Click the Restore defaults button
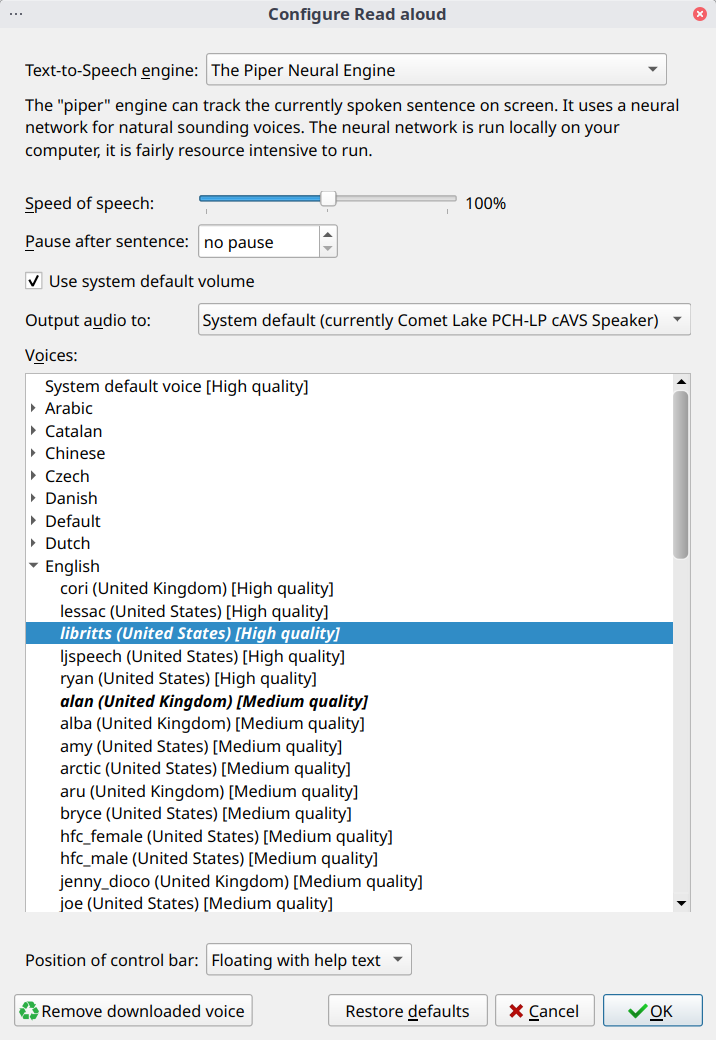Image resolution: width=716 pixels, height=1040 pixels. (x=407, y=1011)
